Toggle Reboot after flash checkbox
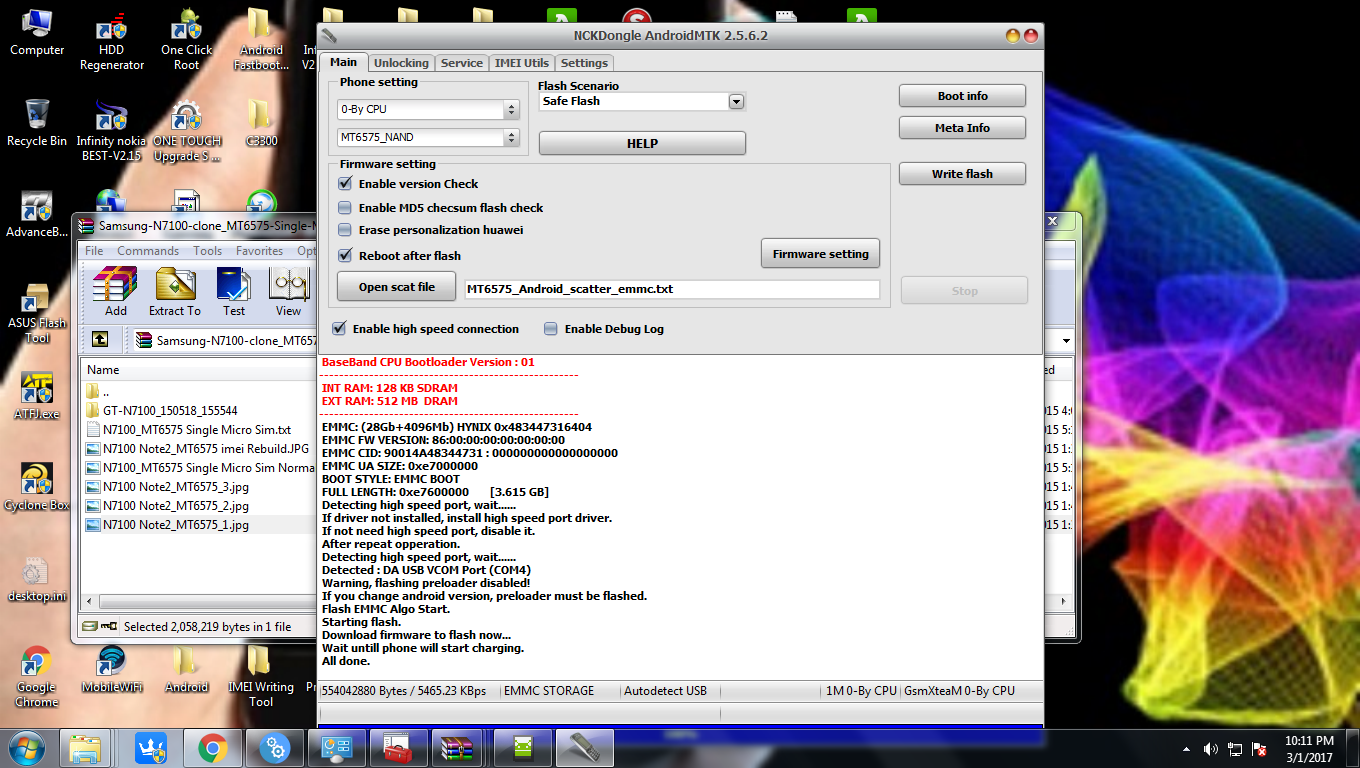The image size is (1360, 768). click(345, 256)
